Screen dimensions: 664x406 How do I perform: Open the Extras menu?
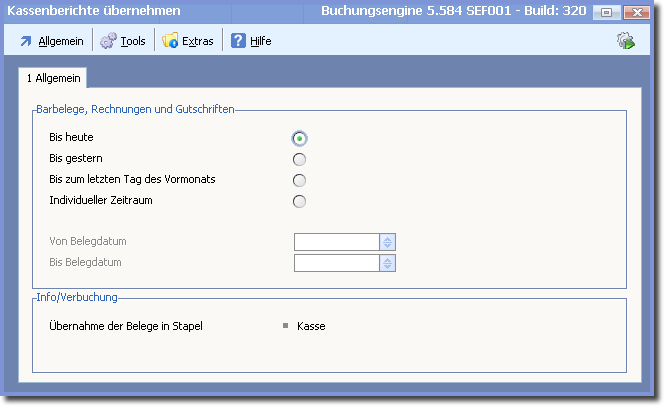(x=197, y=41)
